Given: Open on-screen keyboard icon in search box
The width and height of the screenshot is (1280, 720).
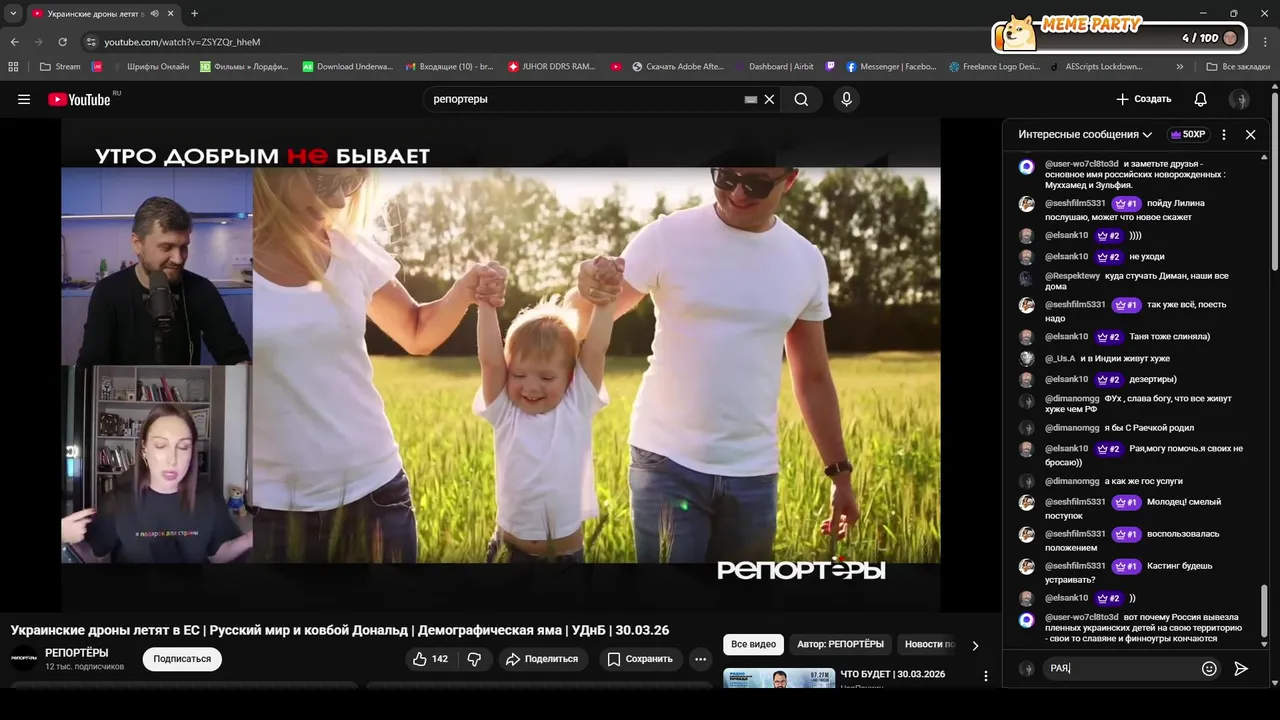Looking at the screenshot, I should [x=751, y=99].
